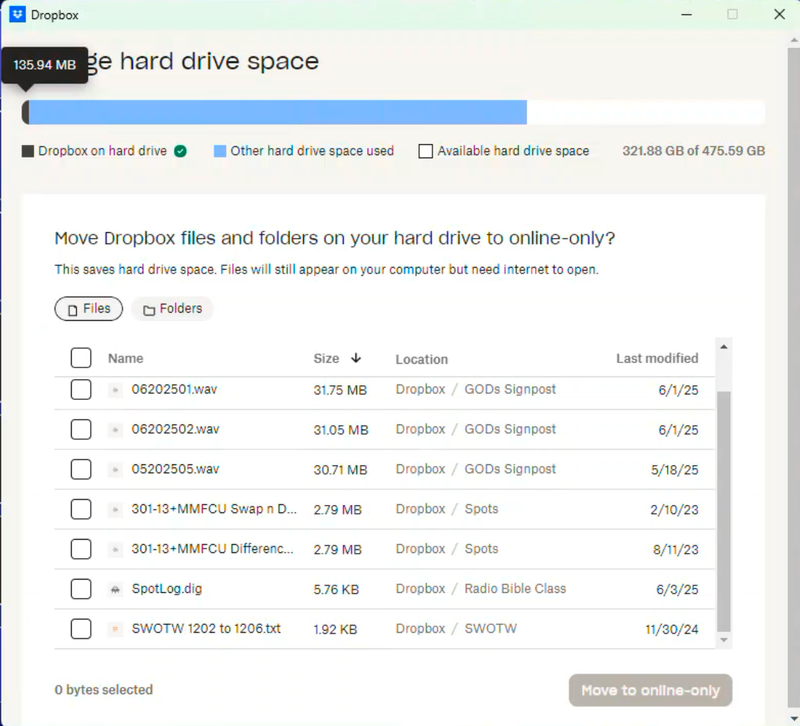Click the scrollbar down arrow in file list
Image resolution: width=800 pixels, height=726 pixels.
(x=724, y=638)
